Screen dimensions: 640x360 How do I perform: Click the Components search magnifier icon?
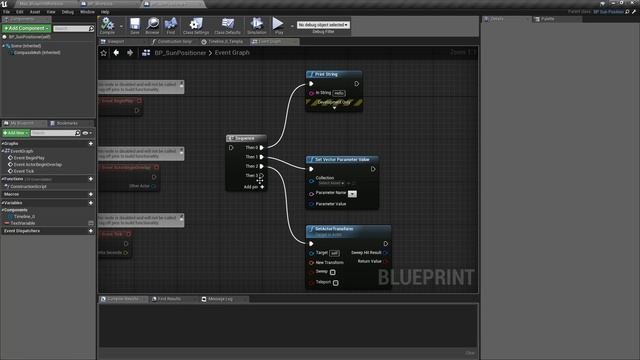91,29
